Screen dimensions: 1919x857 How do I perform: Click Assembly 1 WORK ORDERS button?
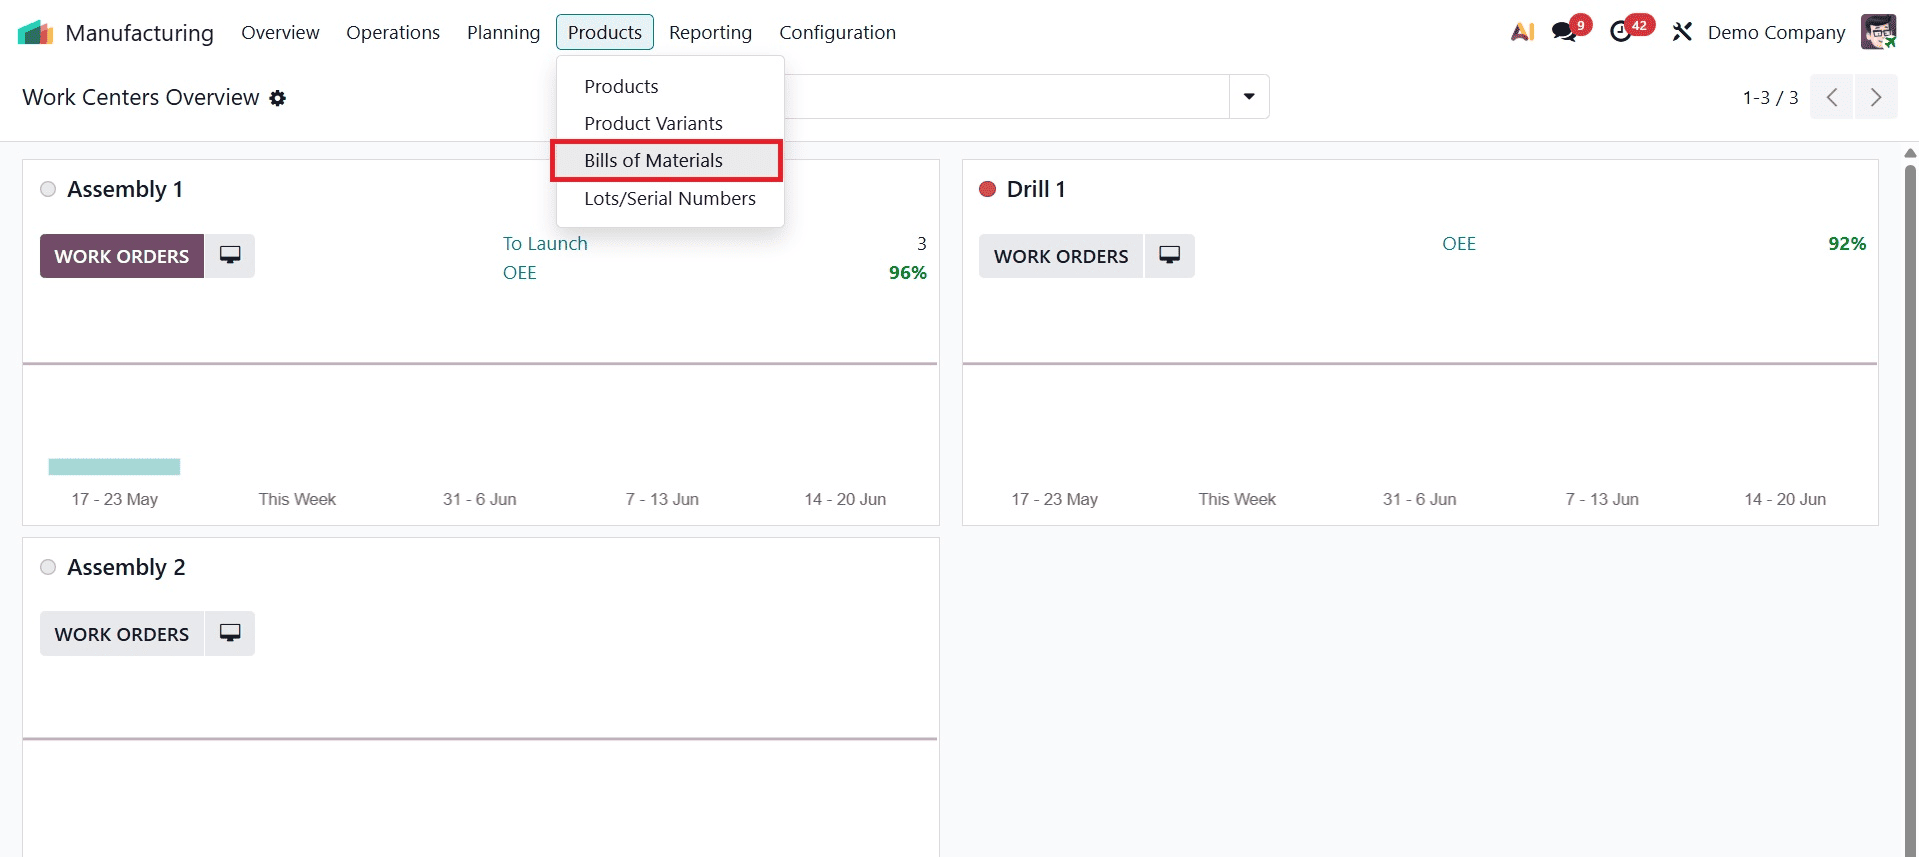pos(122,256)
